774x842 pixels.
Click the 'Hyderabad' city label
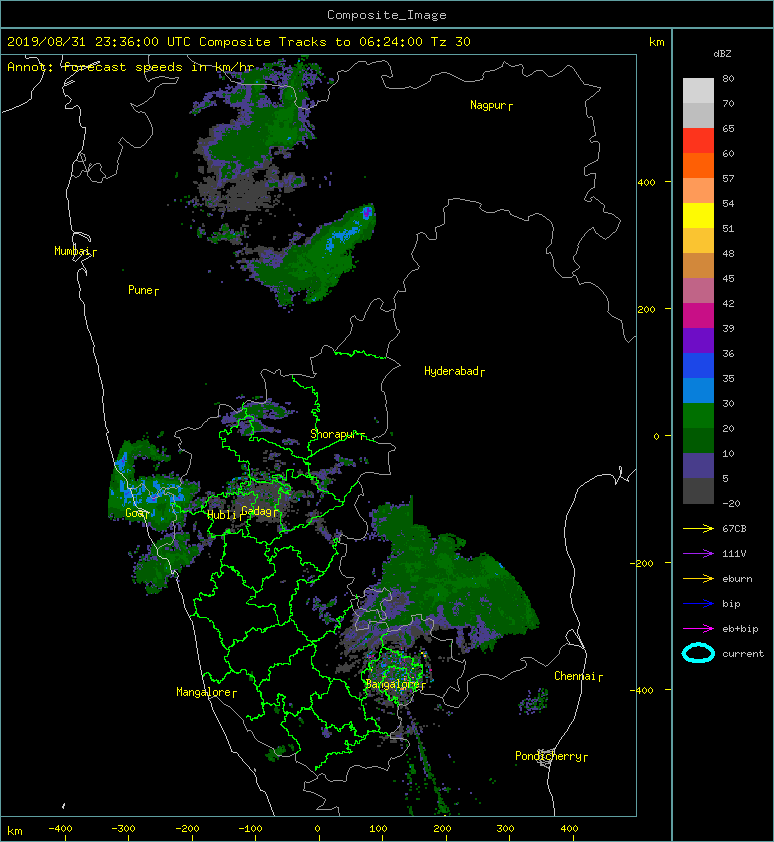point(451,371)
